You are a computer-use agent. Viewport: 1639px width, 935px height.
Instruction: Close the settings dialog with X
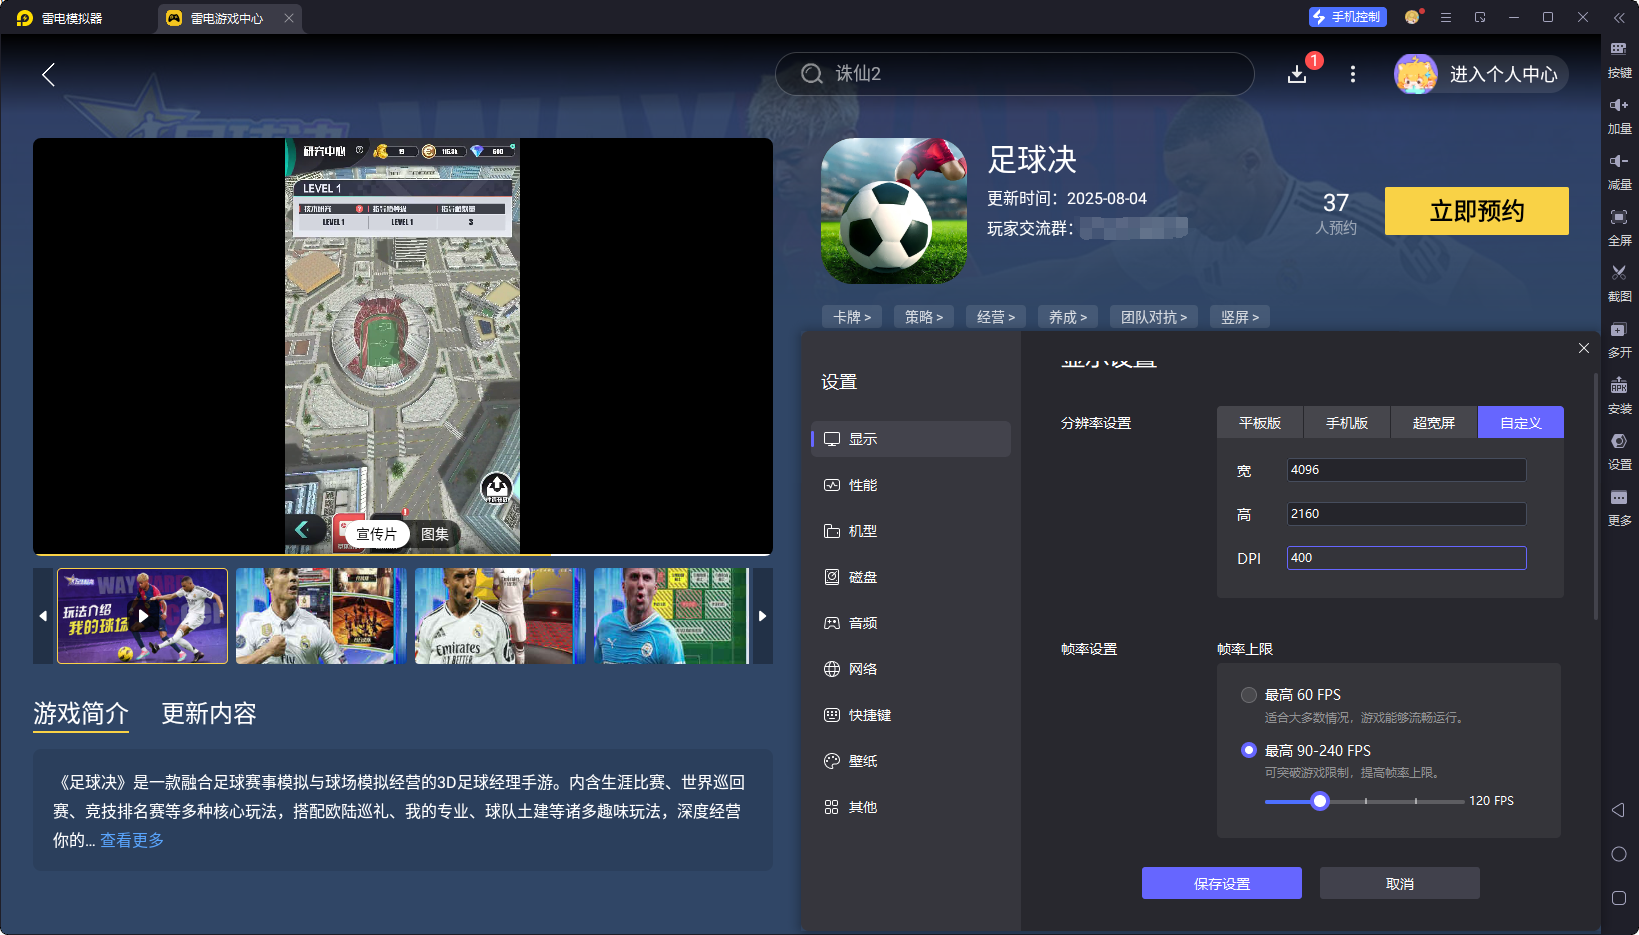pyautogui.click(x=1584, y=348)
